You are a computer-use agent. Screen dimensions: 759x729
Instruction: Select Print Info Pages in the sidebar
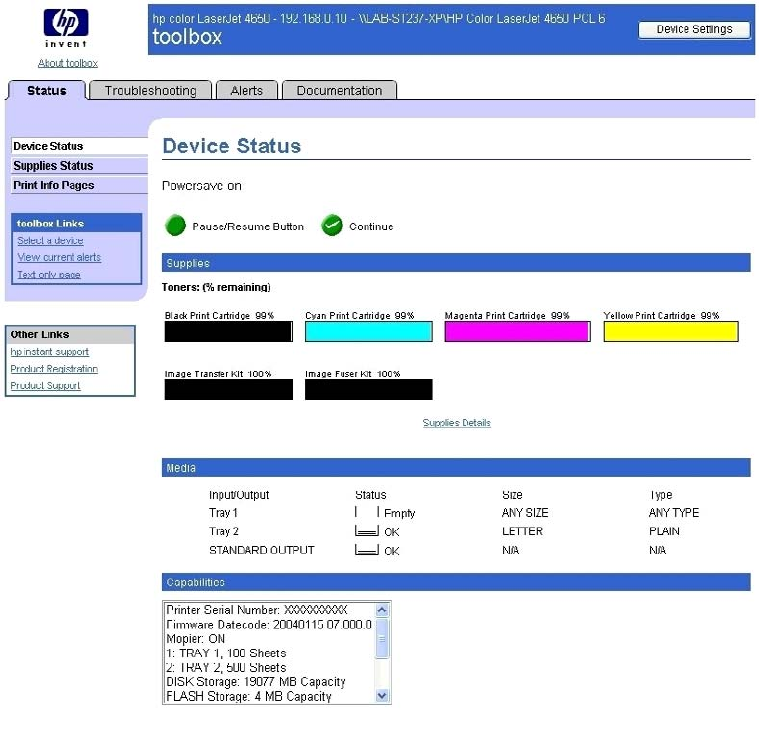(x=79, y=185)
